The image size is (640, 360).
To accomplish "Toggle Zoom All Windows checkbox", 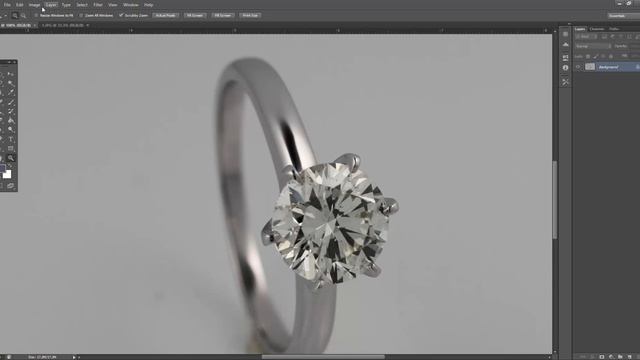I will click(81, 16).
